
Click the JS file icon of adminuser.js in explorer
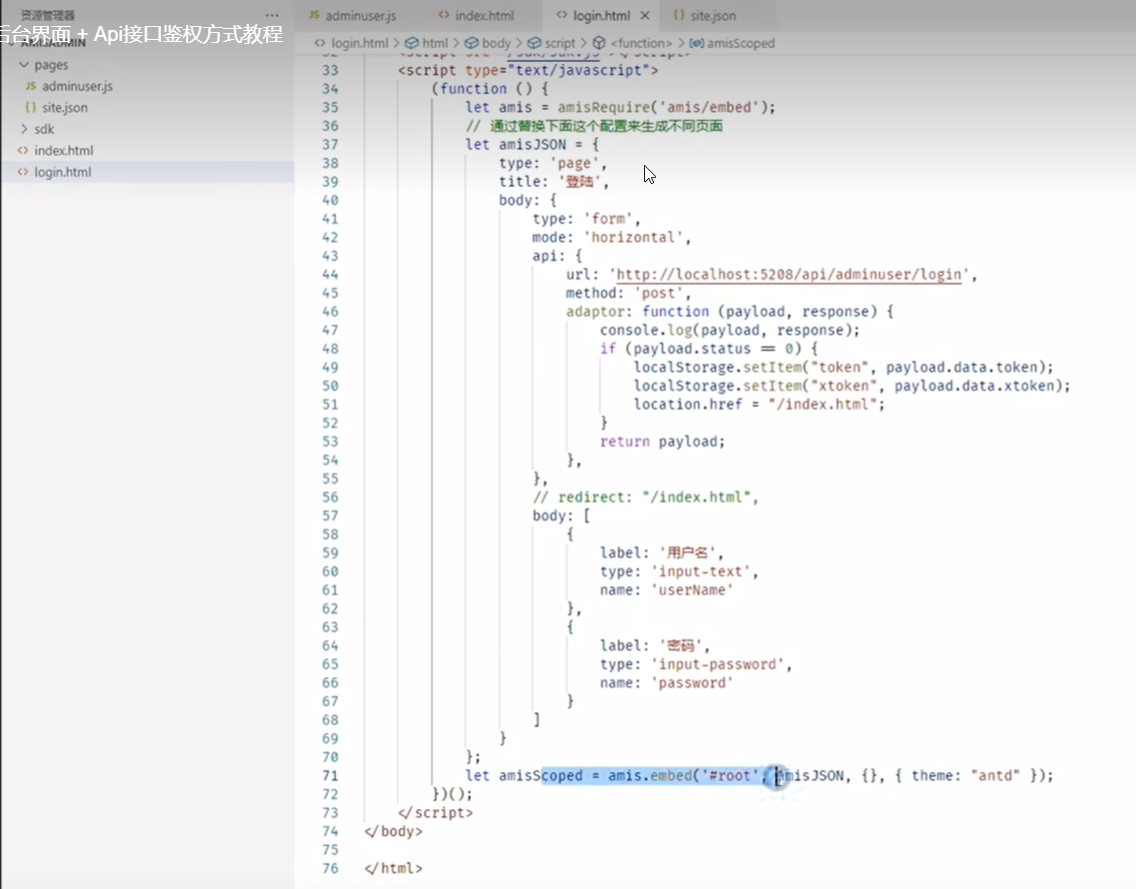pos(30,86)
